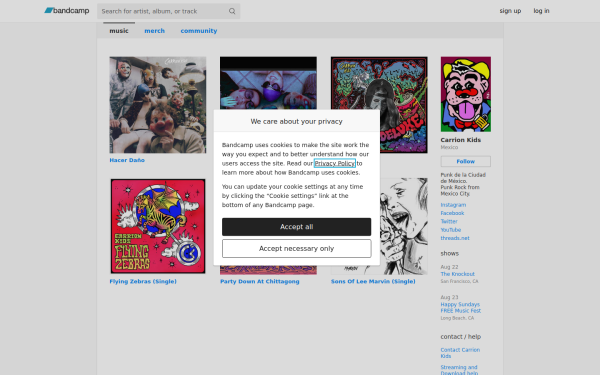Open Happy Sundays FREE Music Fest link
Screen dimensions: 600x375
pos(460,307)
